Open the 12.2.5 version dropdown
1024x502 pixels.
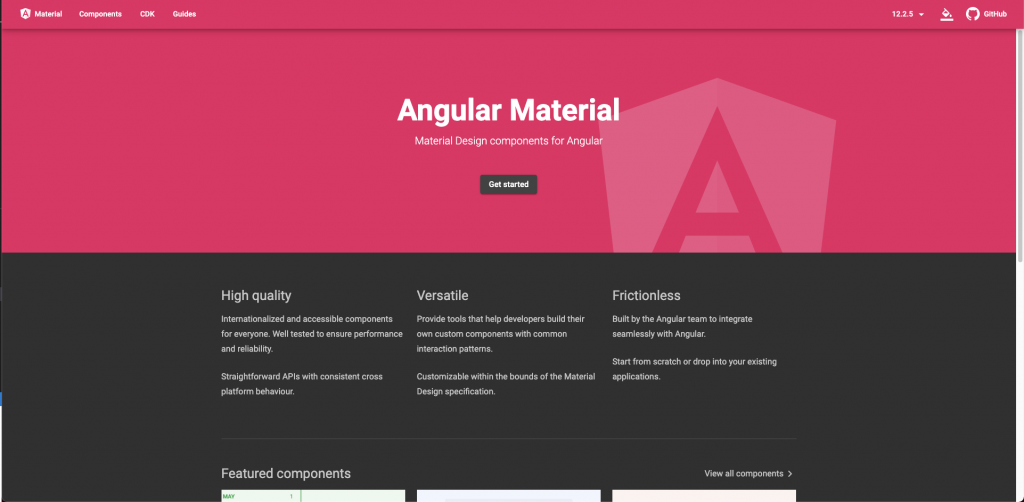[x=908, y=14]
